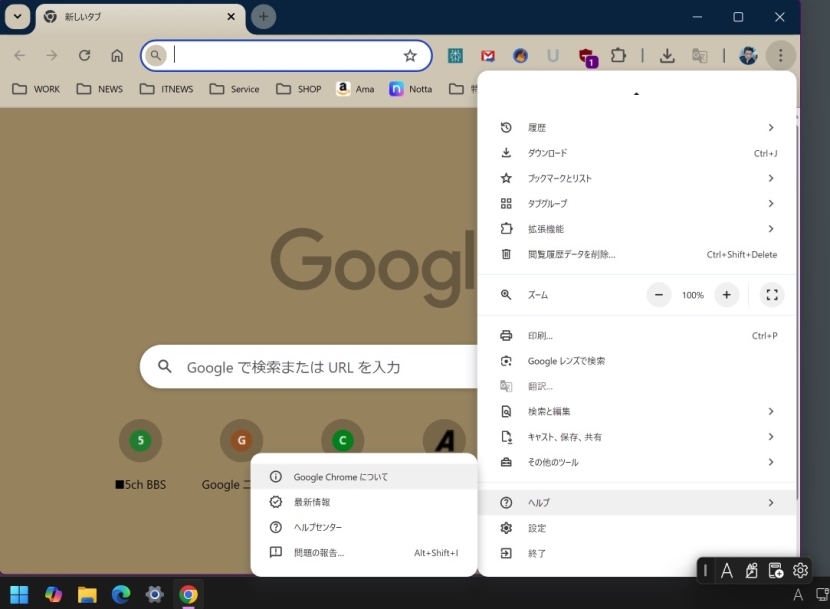The height and width of the screenshot is (609, 830).
Task: Open the black A shortcut tile
Action: click(x=444, y=441)
